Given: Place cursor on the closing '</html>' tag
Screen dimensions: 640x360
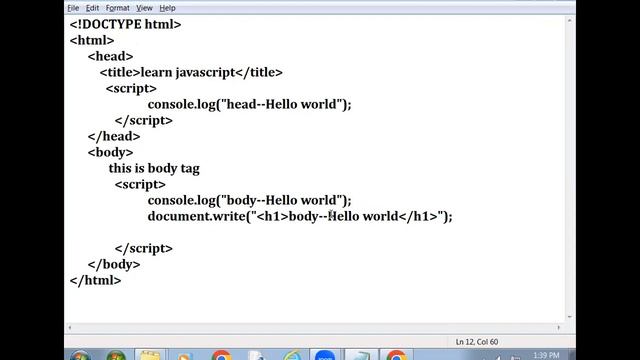Looking at the screenshot, I should tap(96, 280).
